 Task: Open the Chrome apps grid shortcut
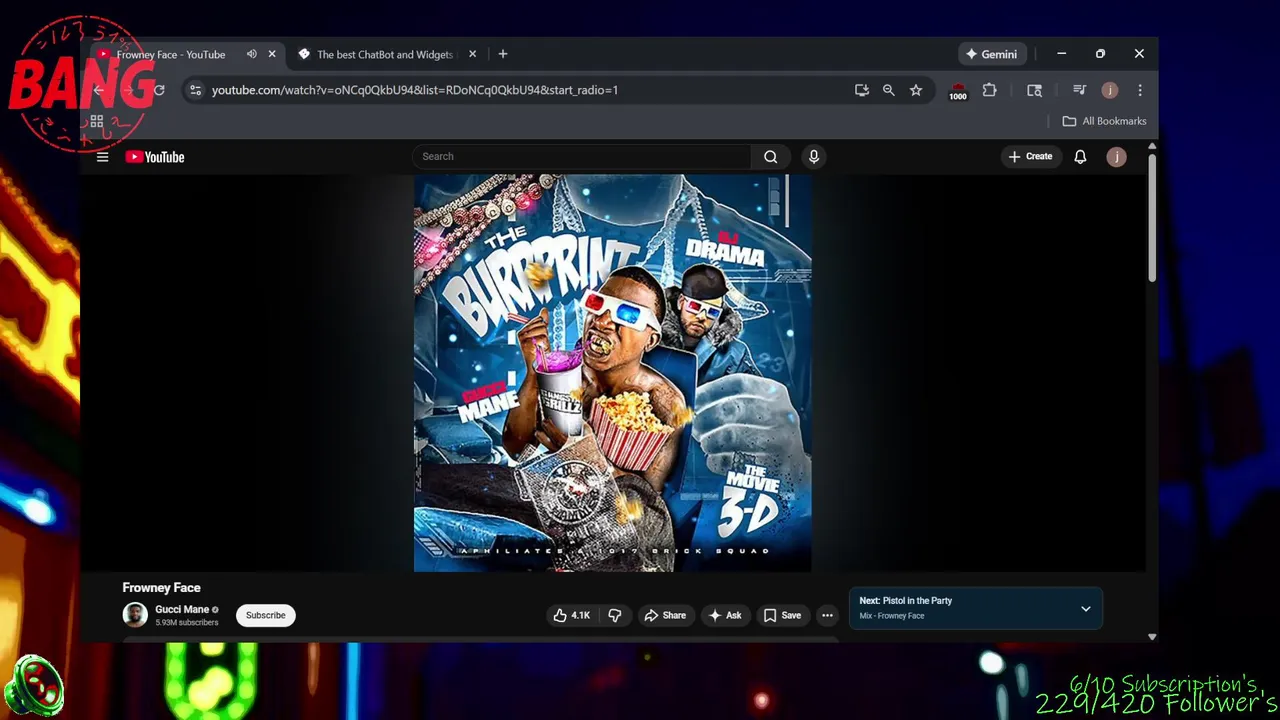point(97,122)
